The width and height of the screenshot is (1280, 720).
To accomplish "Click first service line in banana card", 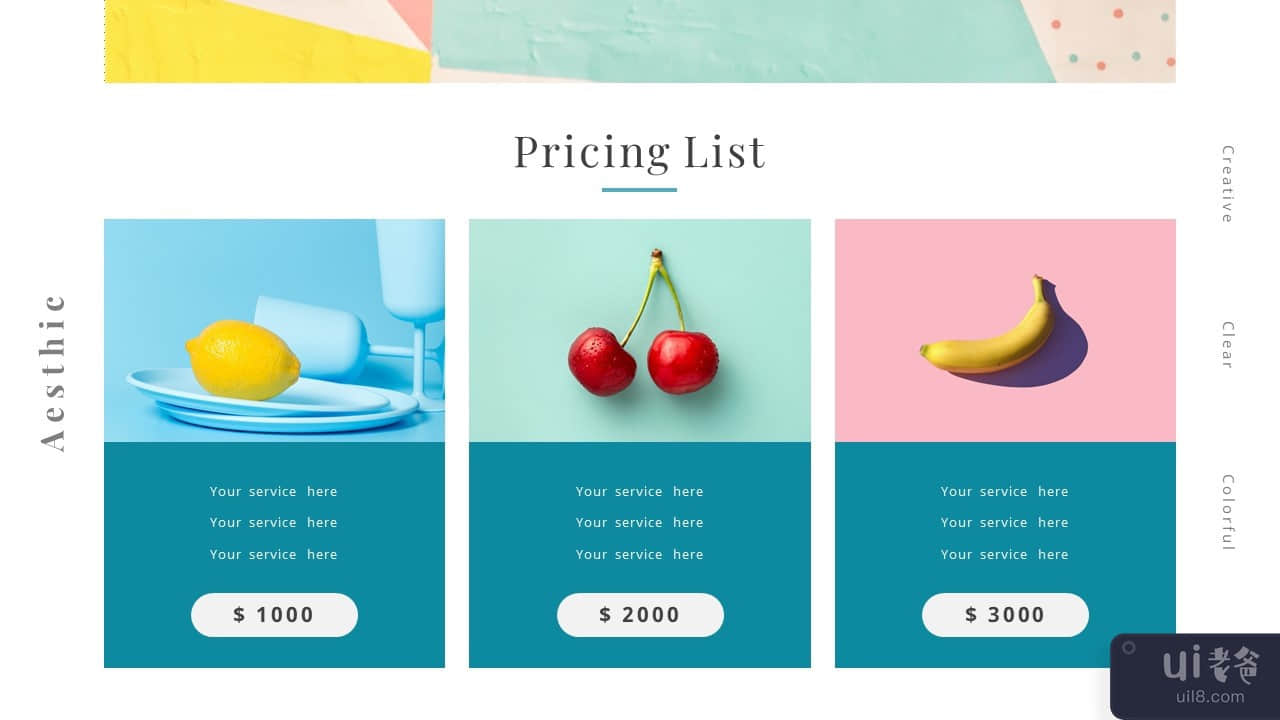I will pos(1005,491).
